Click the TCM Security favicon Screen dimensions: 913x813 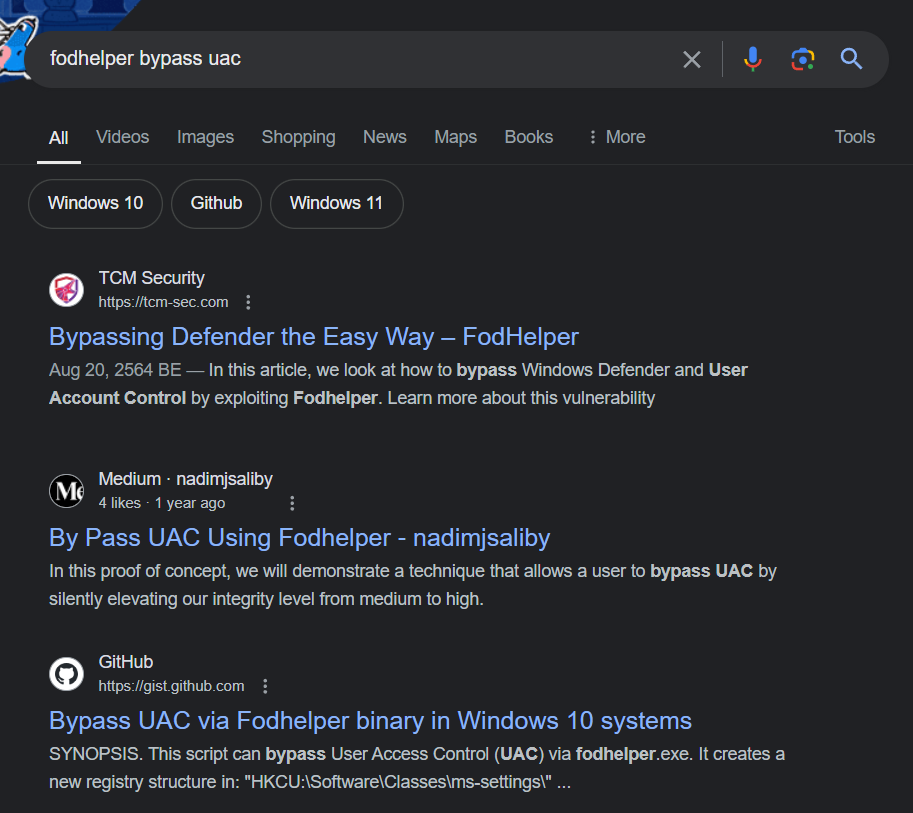click(67, 290)
